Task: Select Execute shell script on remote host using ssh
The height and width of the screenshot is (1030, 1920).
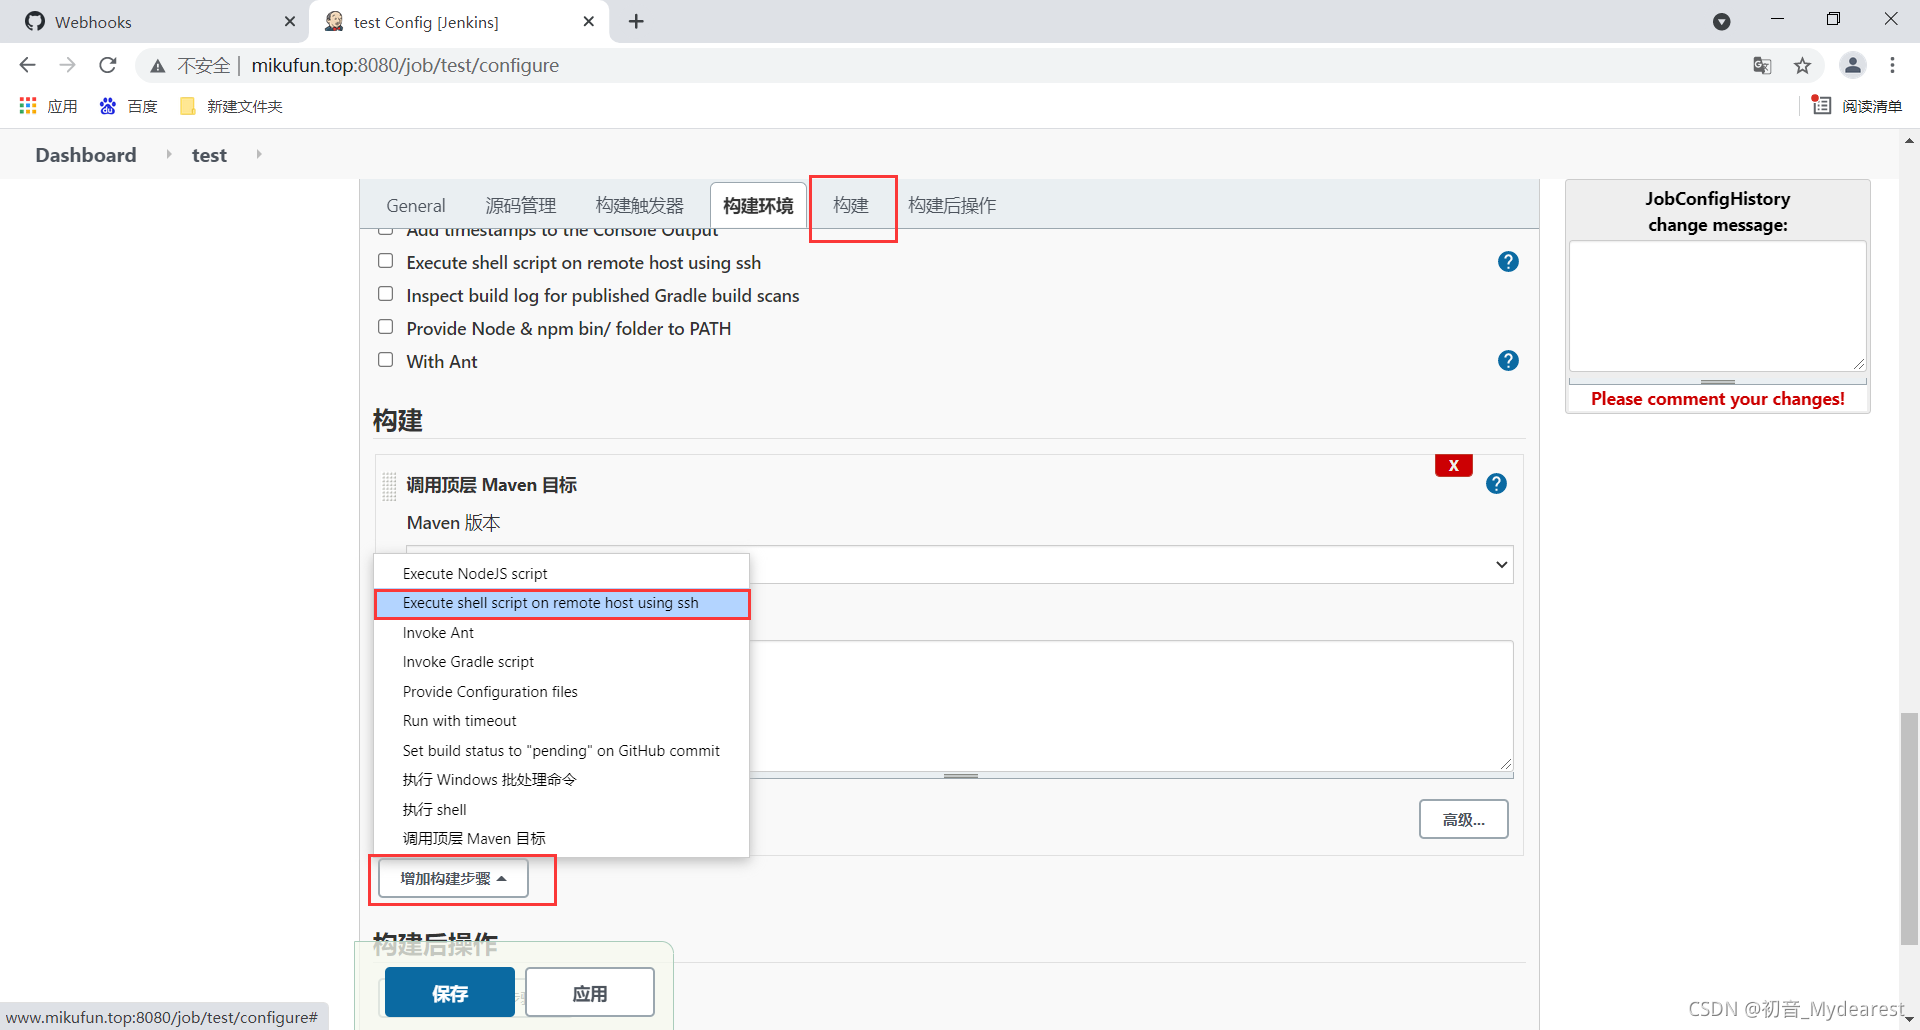Action: (561, 603)
